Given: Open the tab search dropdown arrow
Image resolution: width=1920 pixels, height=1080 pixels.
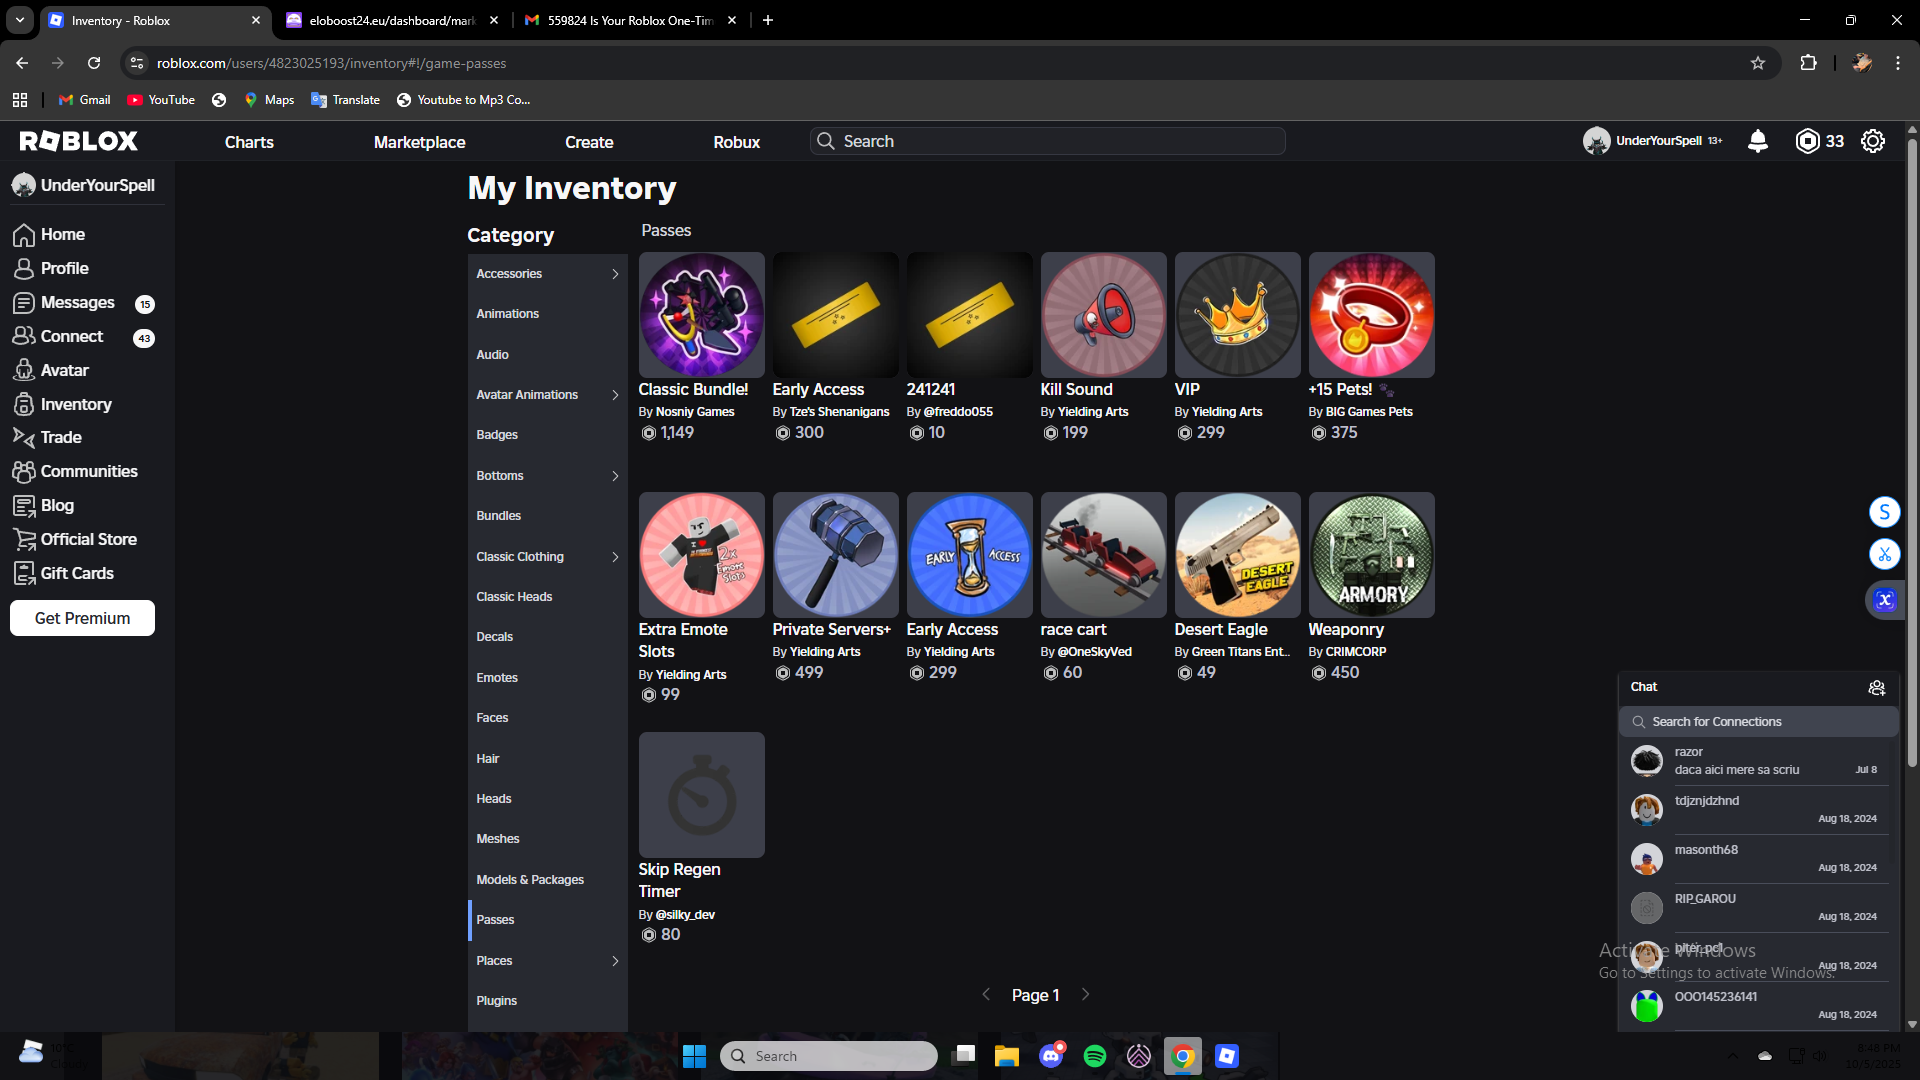Looking at the screenshot, I should point(20,20).
